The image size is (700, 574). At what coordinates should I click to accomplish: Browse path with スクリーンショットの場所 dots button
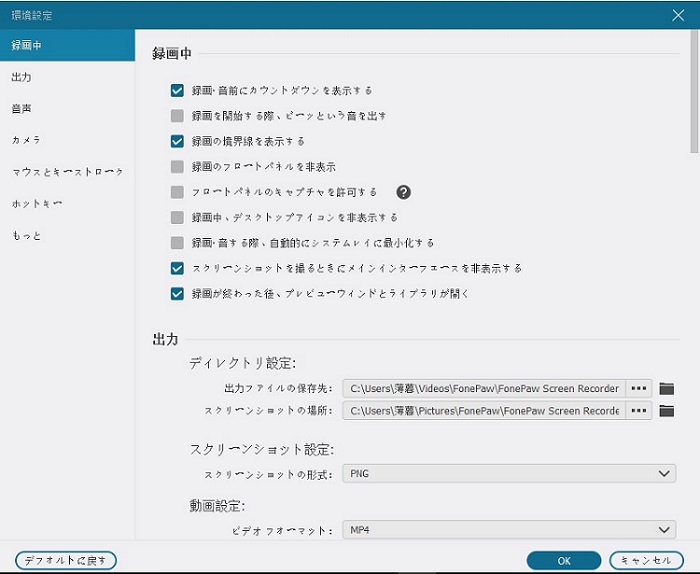coord(639,411)
